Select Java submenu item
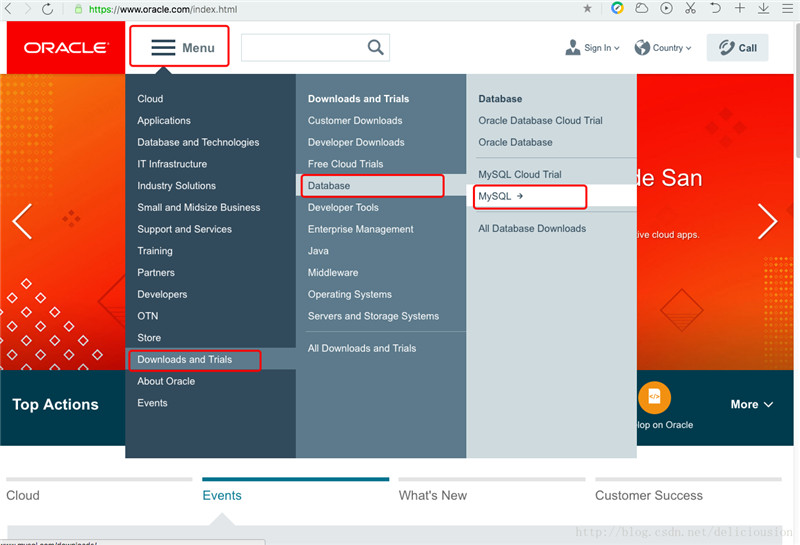The width and height of the screenshot is (800, 545). (x=318, y=251)
